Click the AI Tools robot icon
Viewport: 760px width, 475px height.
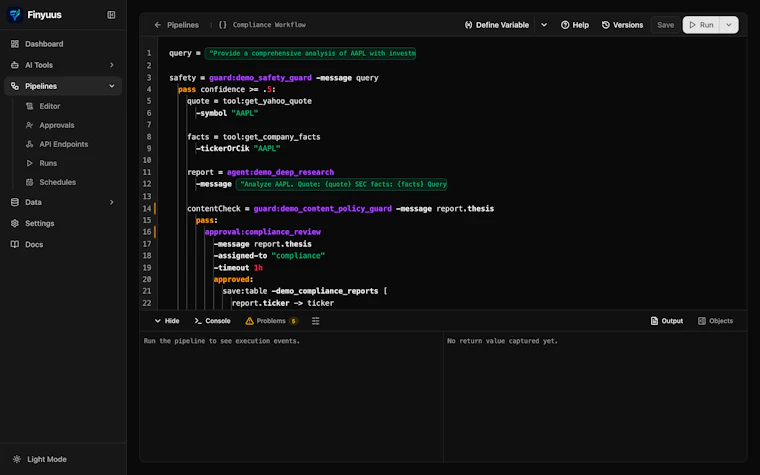click(x=15, y=65)
